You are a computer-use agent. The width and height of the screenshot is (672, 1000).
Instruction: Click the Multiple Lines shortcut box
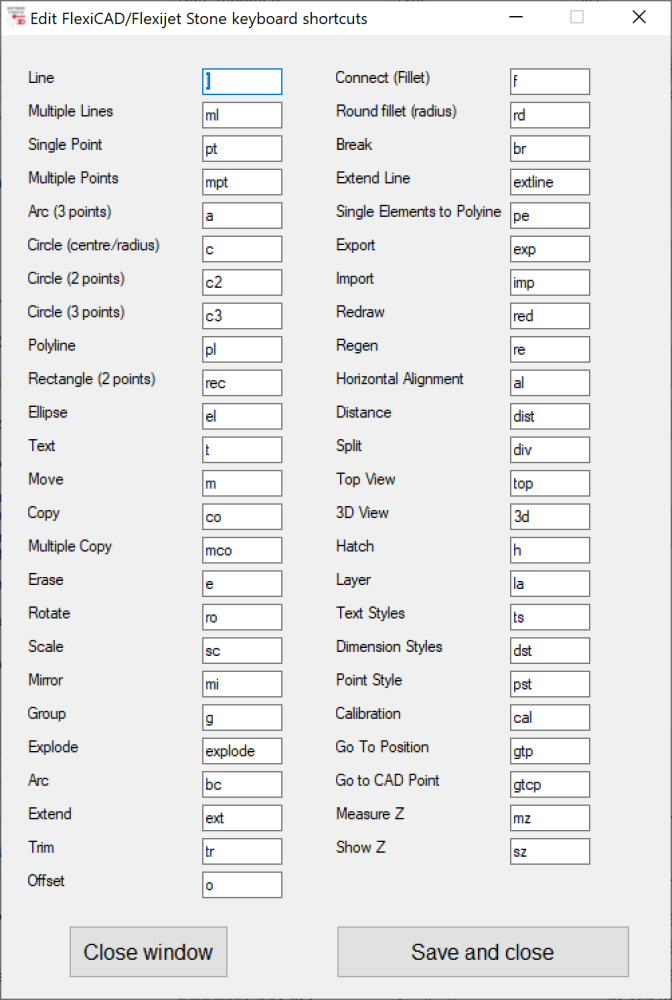pyautogui.click(x=241, y=114)
